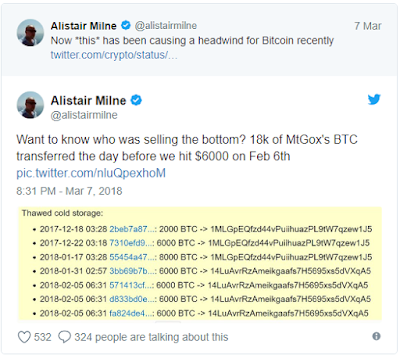This screenshot has height=362, width=400.
Task: Open transaction hash 3bb69b7b link
Action: click(x=132, y=271)
